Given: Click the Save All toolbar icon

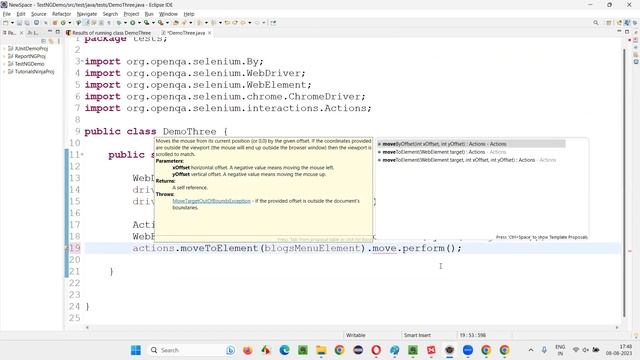Looking at the screenshot, I should (x=27, y=23).
